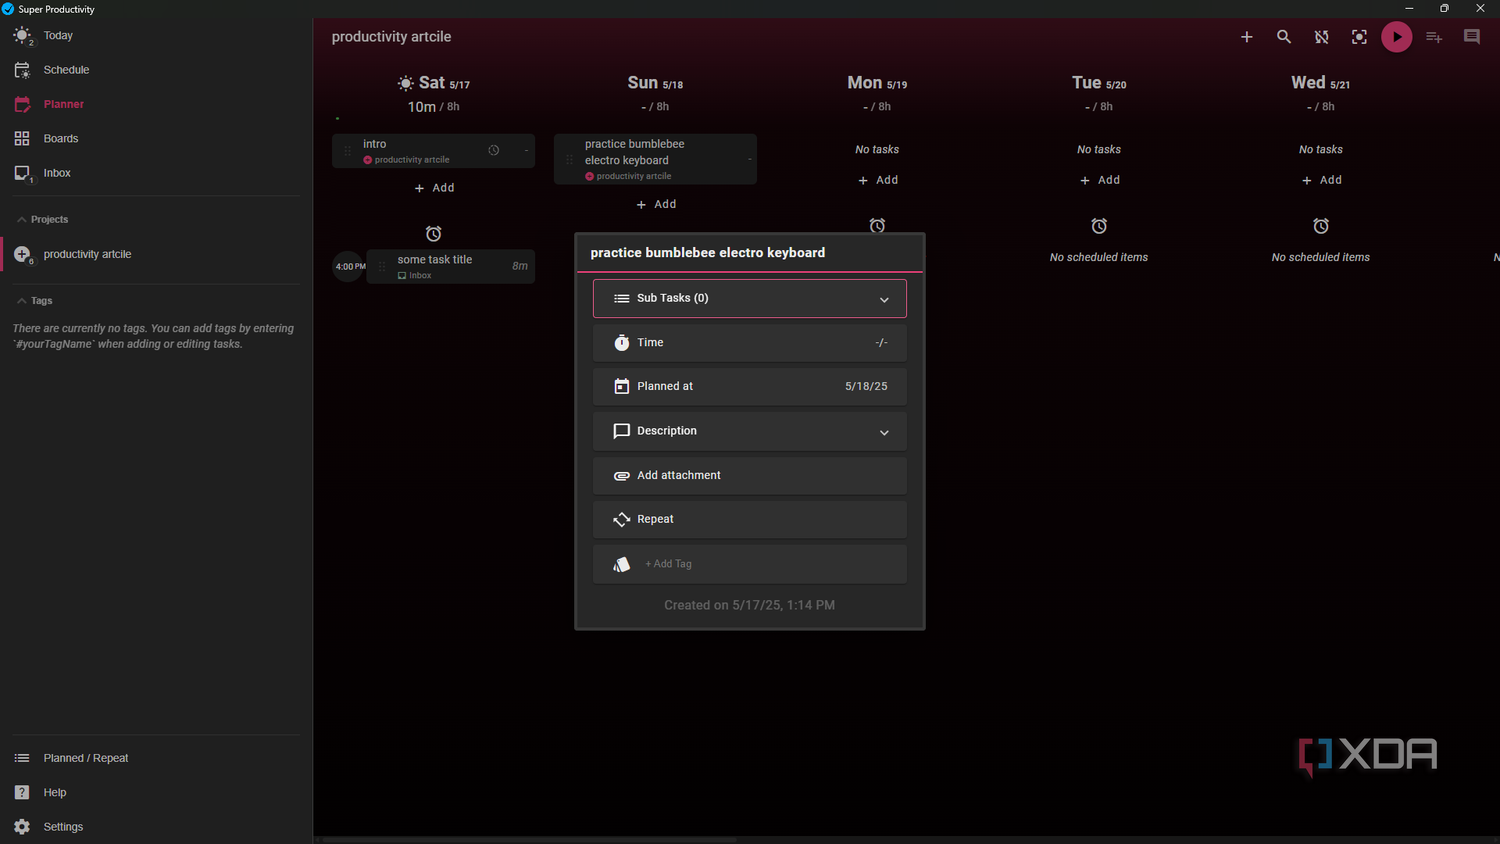1500x844 pixels.
Task: Open the add task to today list icon
Action: (x=1434, y=37)
